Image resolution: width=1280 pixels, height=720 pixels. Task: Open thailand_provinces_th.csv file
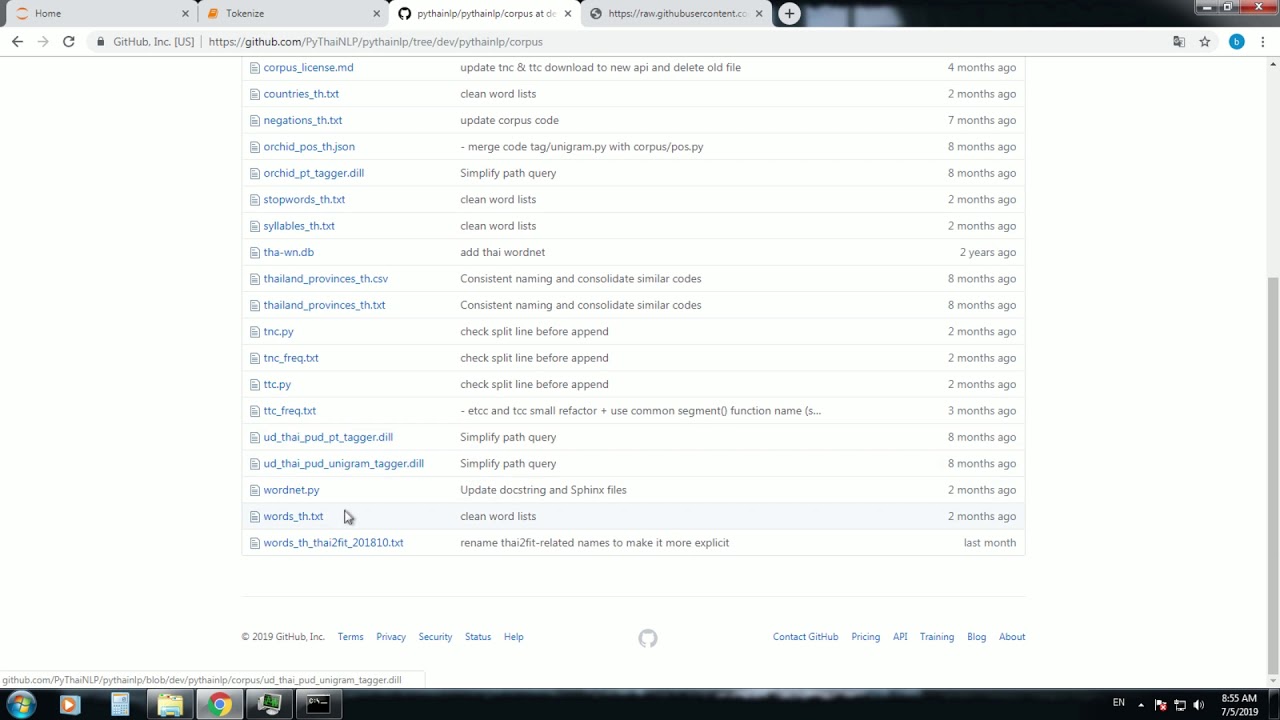coord(325,279)
